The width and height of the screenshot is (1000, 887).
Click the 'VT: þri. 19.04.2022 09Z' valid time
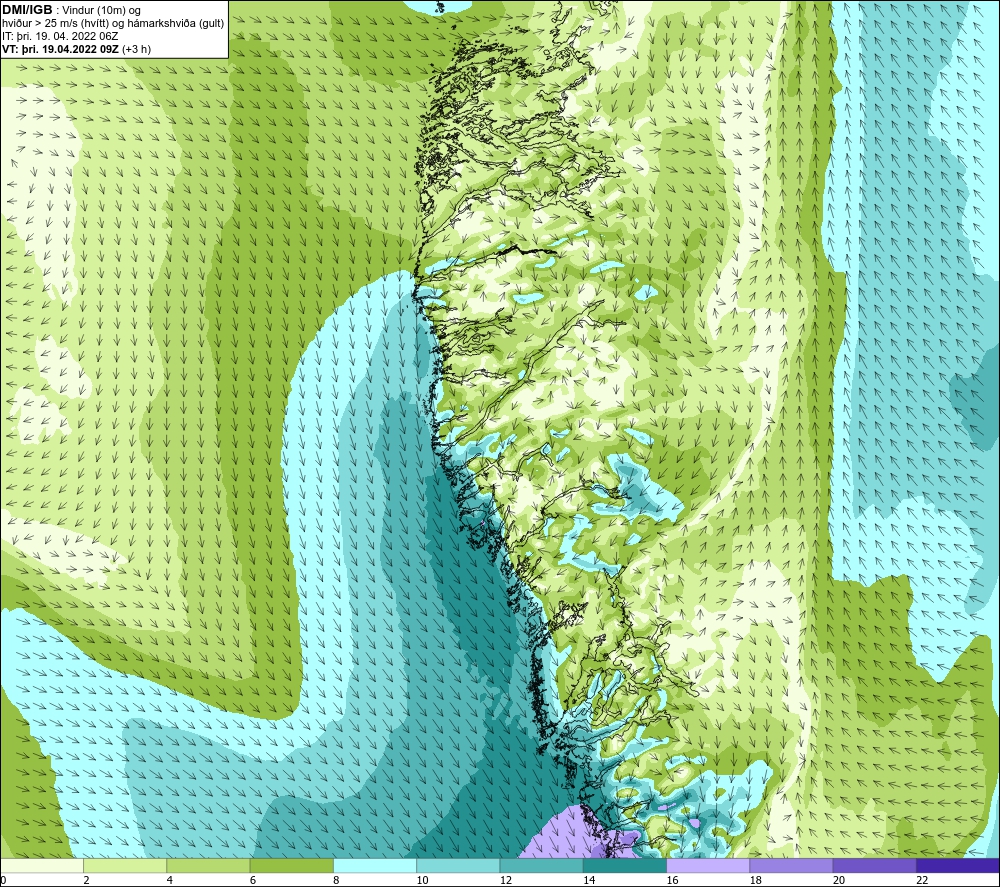[x=61, y=49]
